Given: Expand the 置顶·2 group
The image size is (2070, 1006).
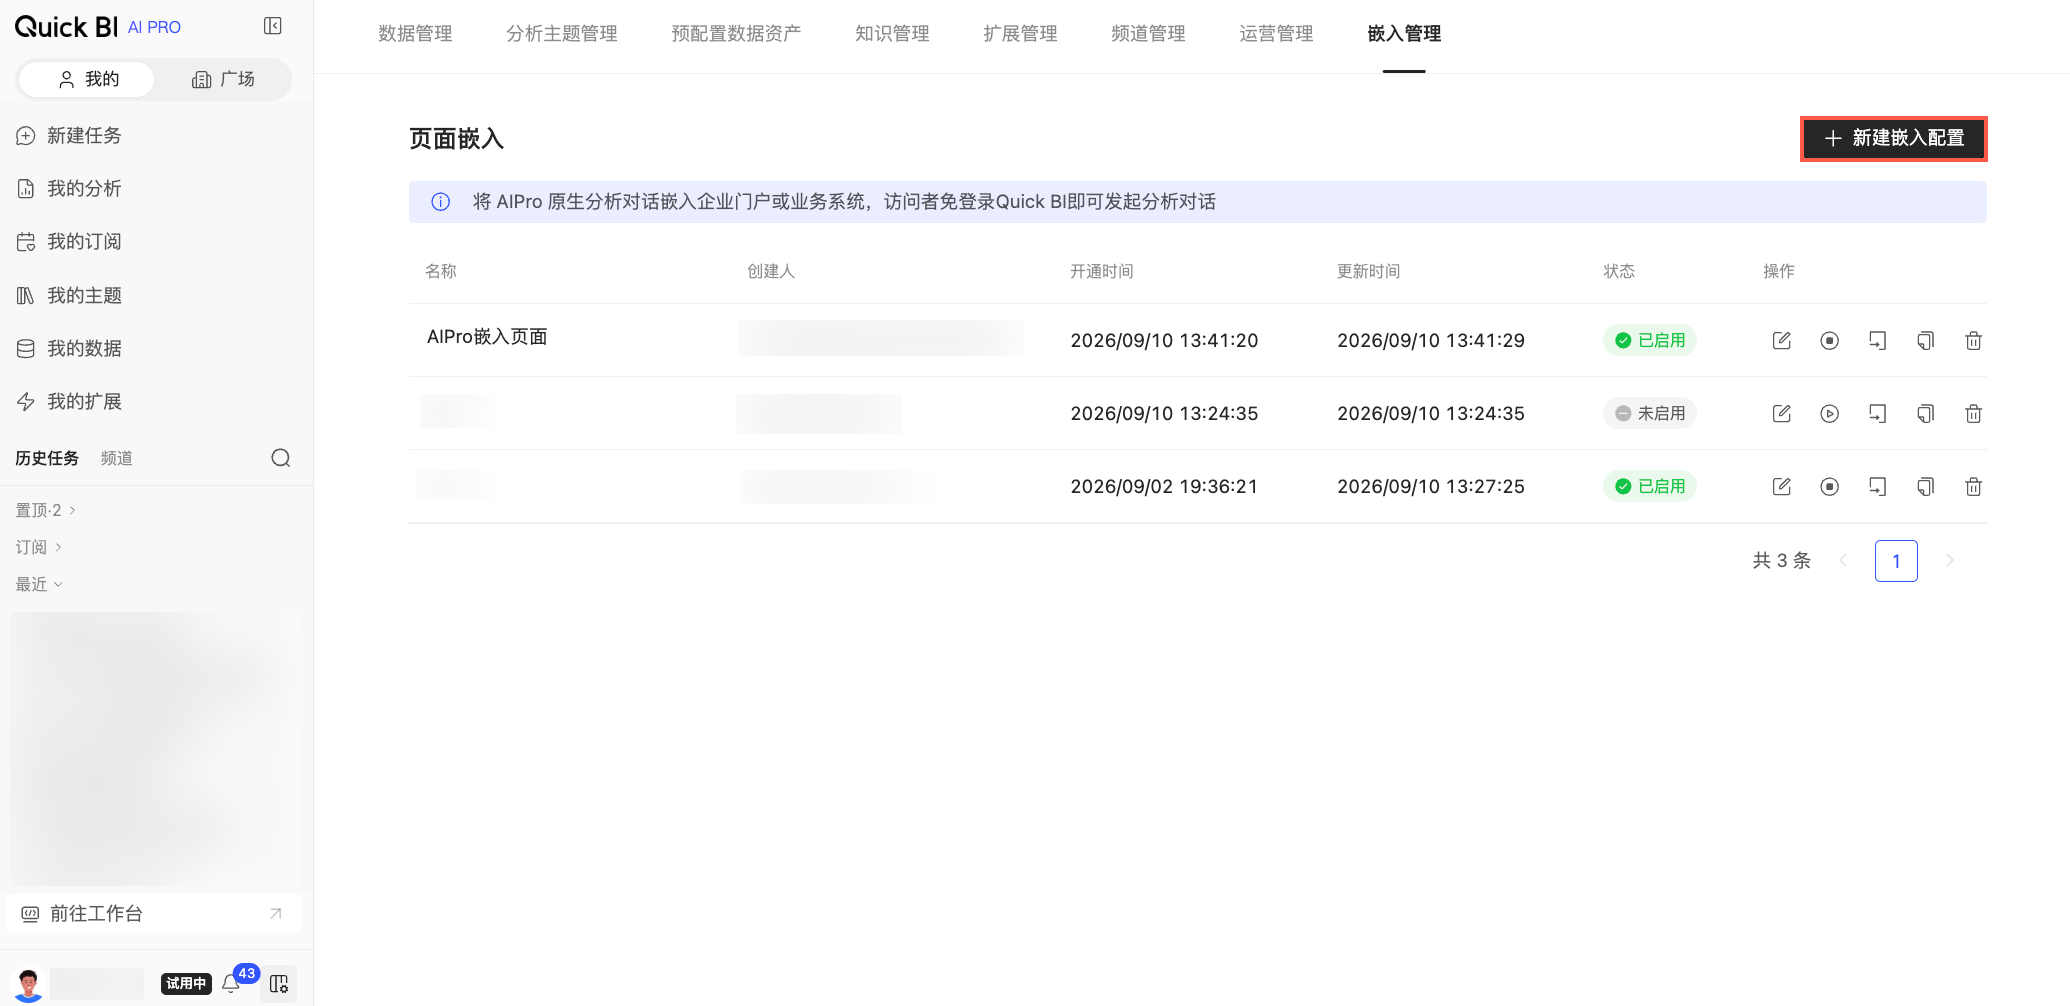Looking at the screenshot, I should click(46, 510).
